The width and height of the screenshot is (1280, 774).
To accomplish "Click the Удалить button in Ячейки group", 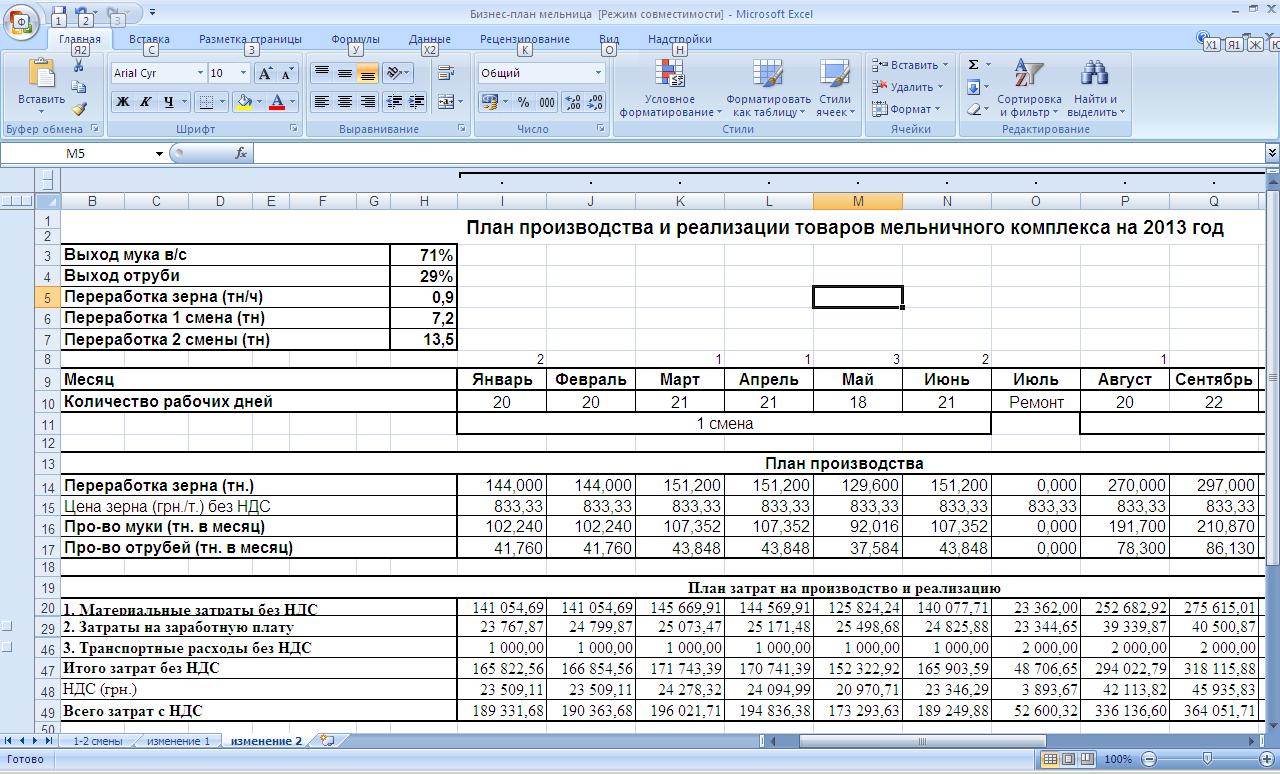I will pos(907,87).
